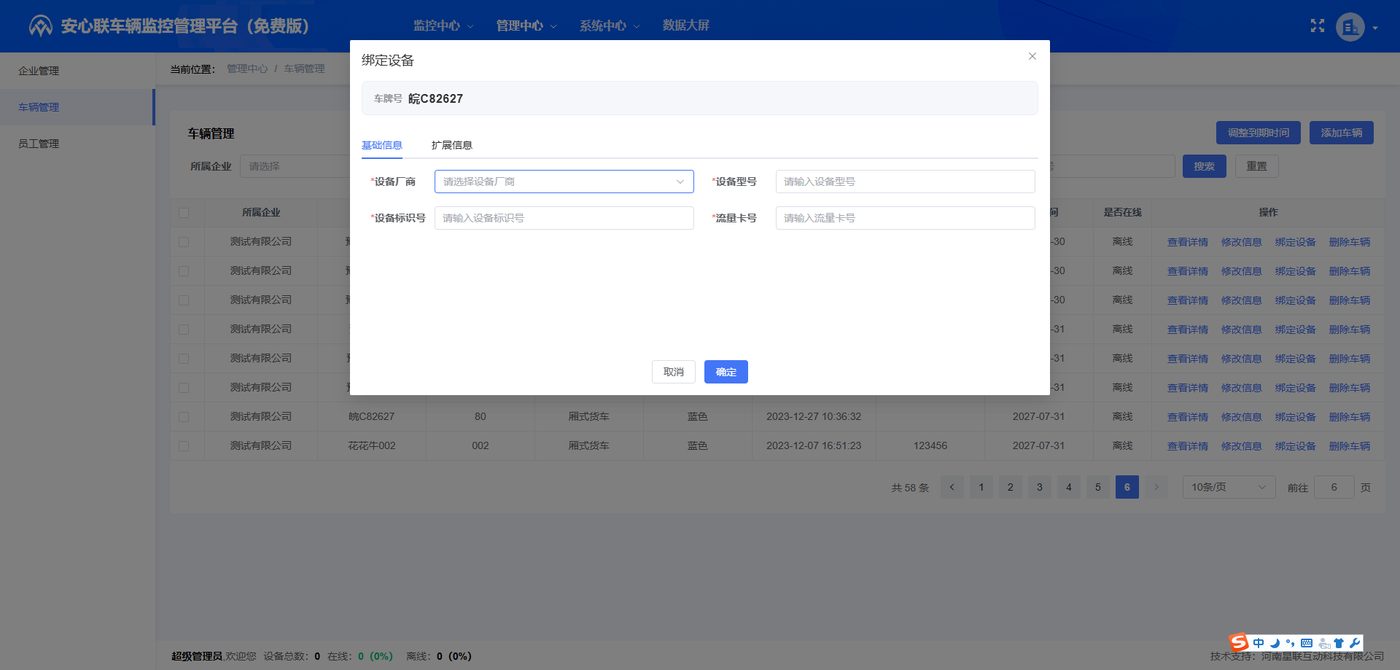Click the 取消 button in the dialog
This screenshot has width=1400, height=670.
pyautogui.click(x=673, y=372)
